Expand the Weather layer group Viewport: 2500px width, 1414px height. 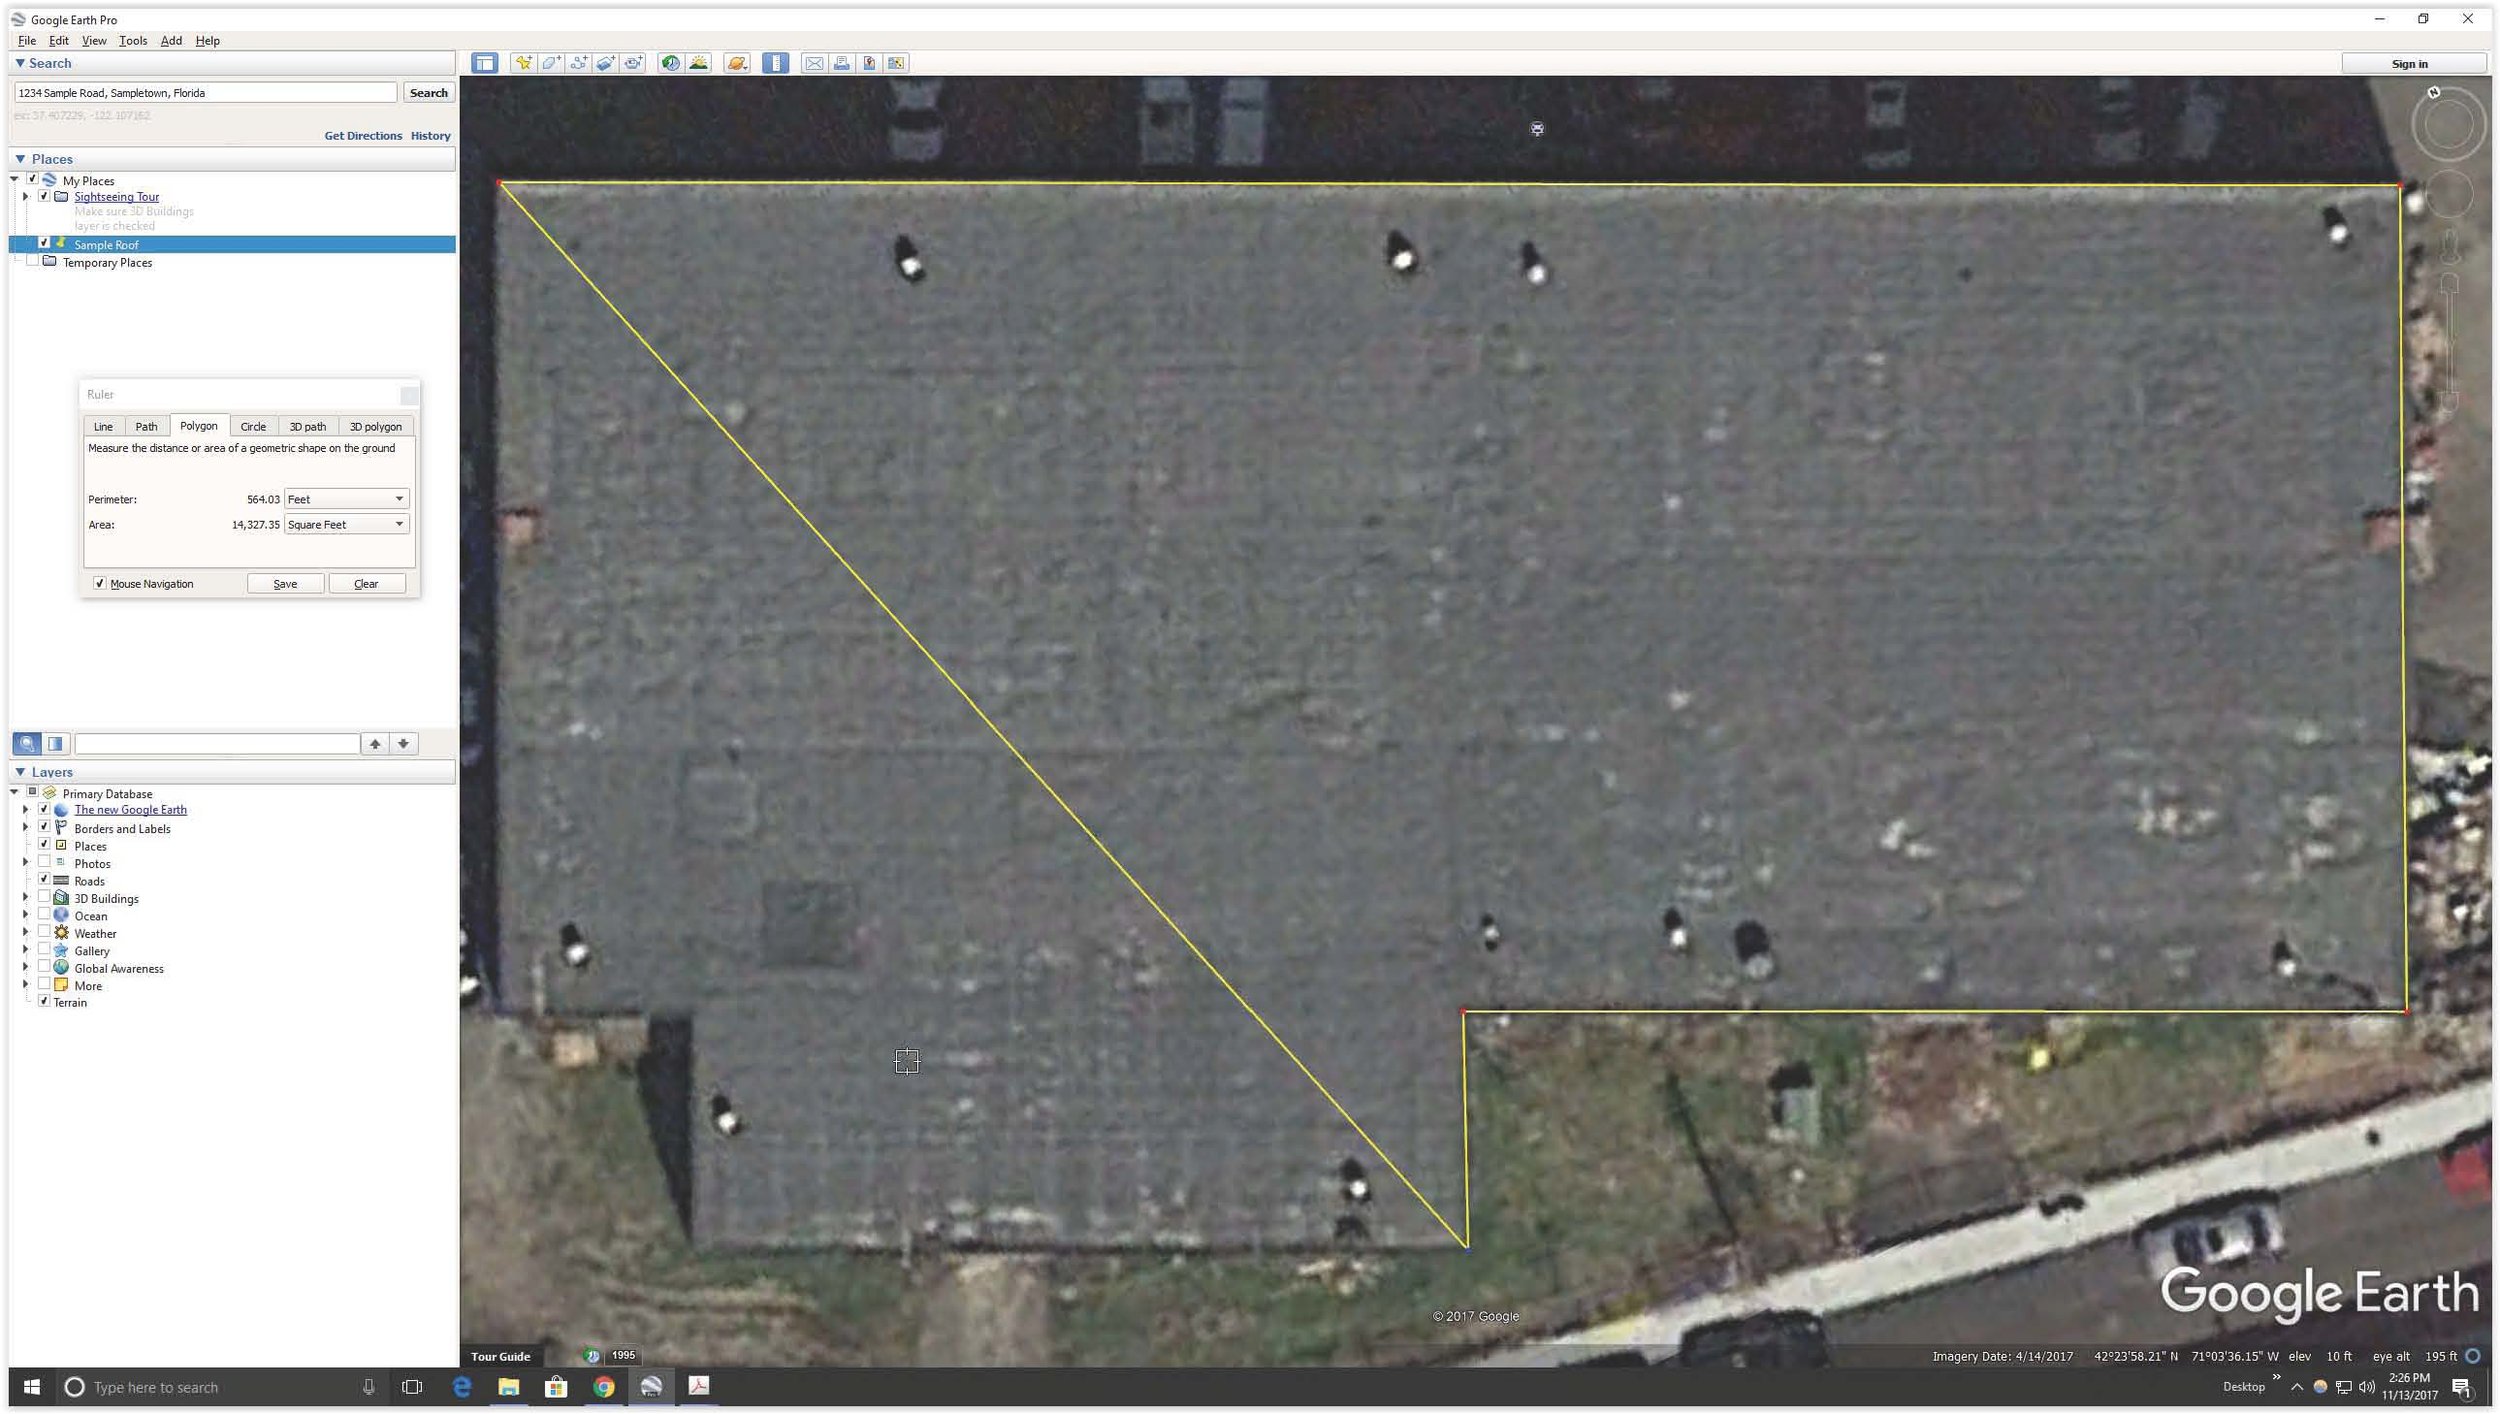point(26,932)
